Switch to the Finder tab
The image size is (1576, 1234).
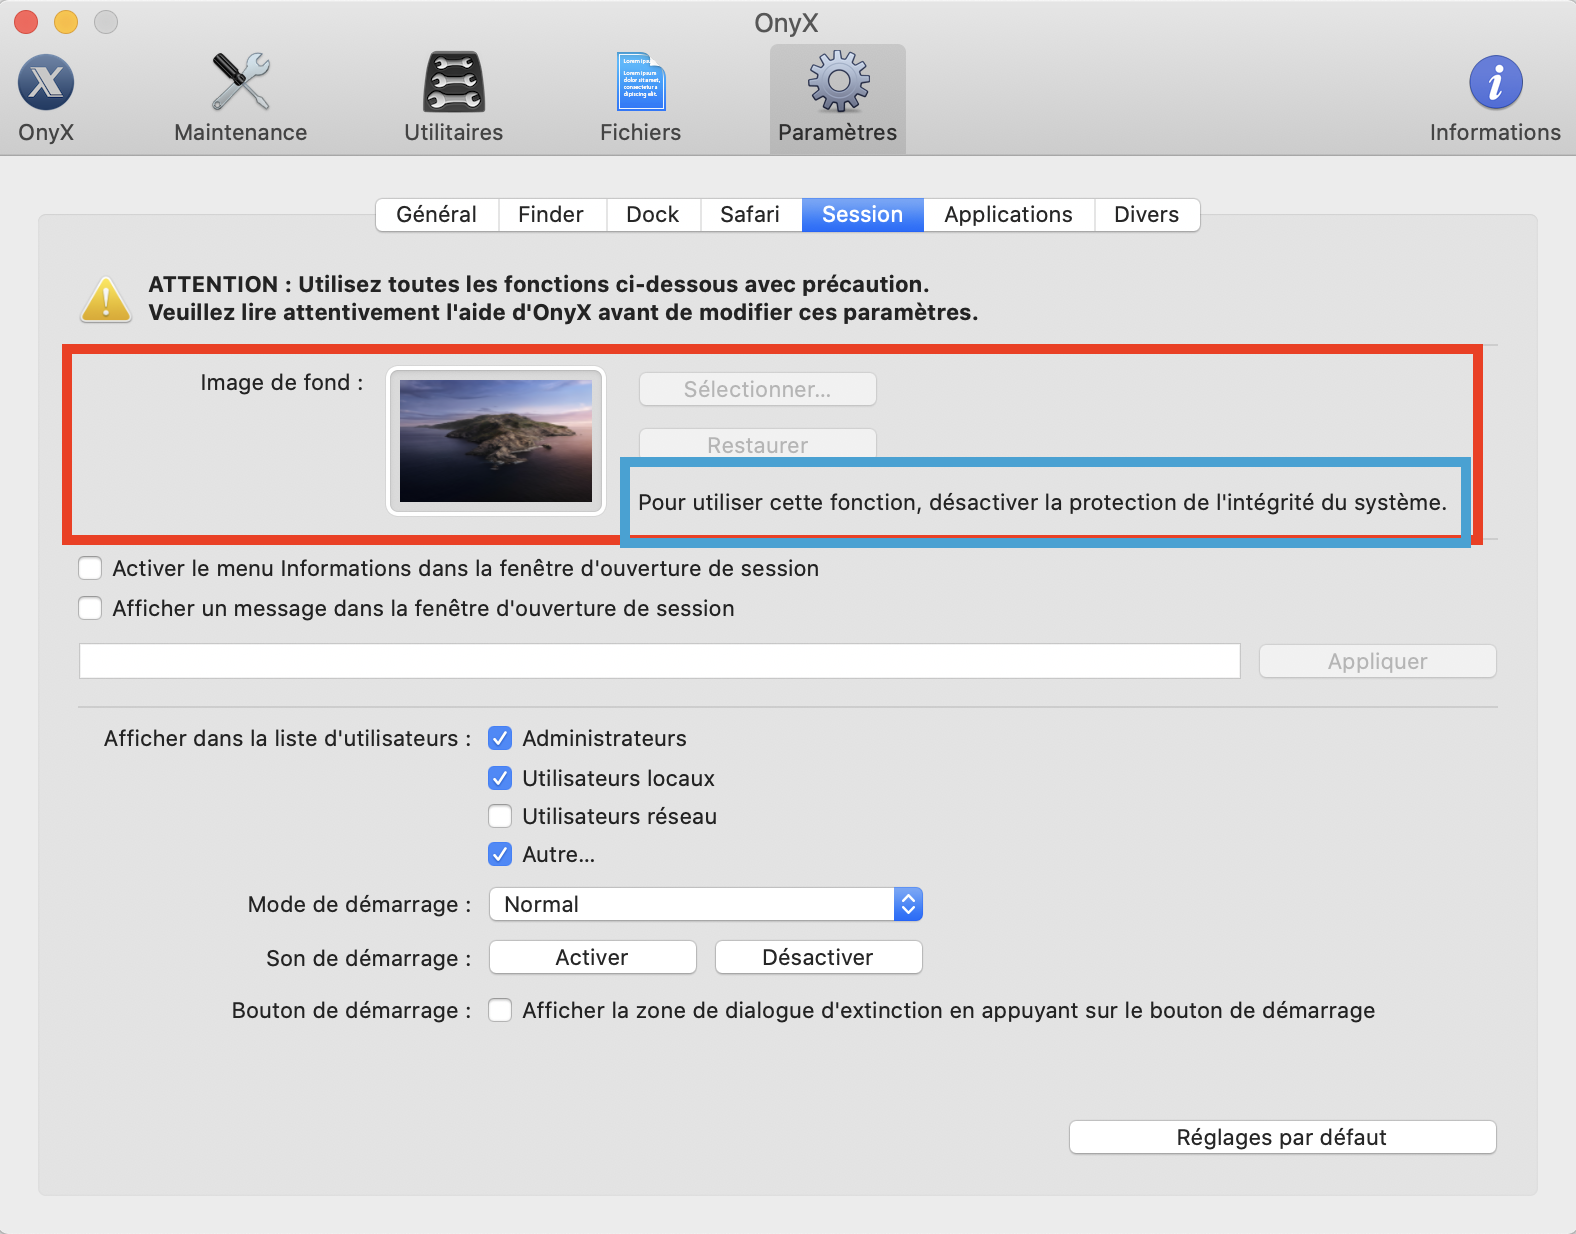pyautogui.click(x=551, y=215)
